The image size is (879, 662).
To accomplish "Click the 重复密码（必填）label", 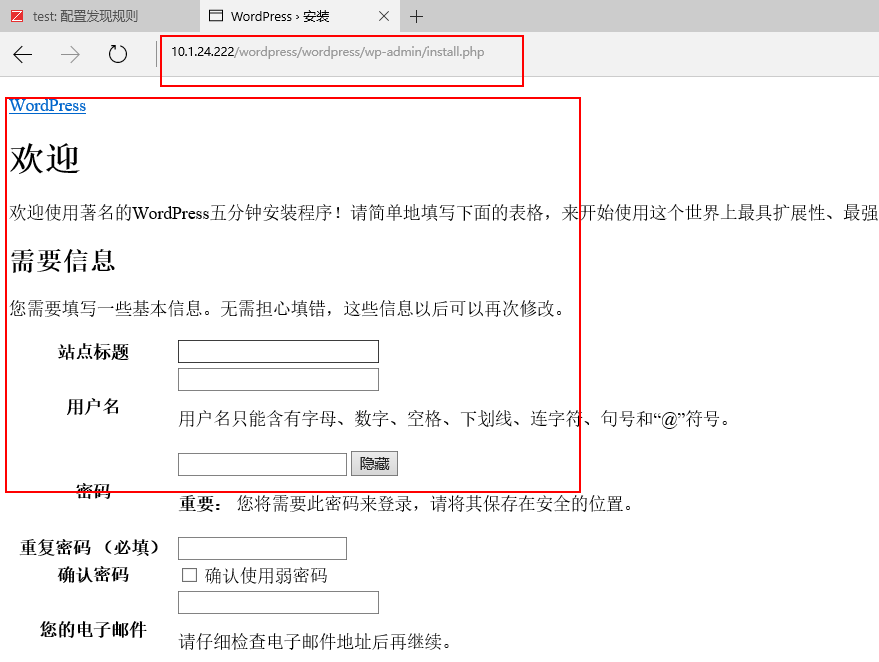I will (x=90, y=547).
